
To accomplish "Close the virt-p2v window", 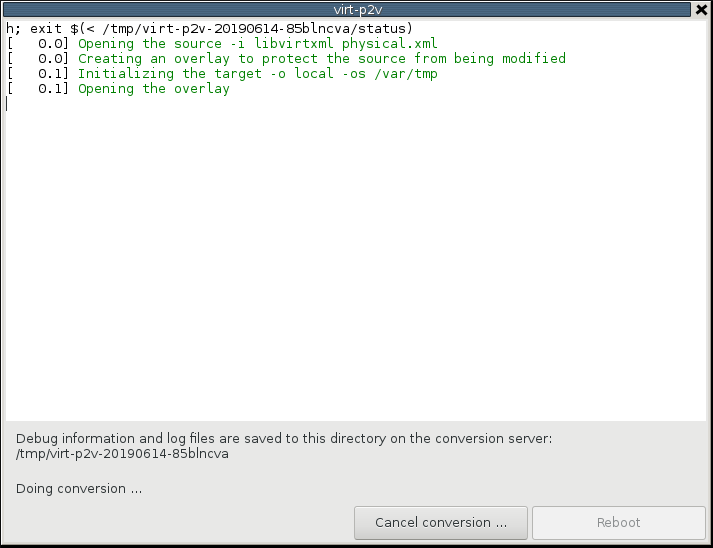I will (x=701, y=9).
